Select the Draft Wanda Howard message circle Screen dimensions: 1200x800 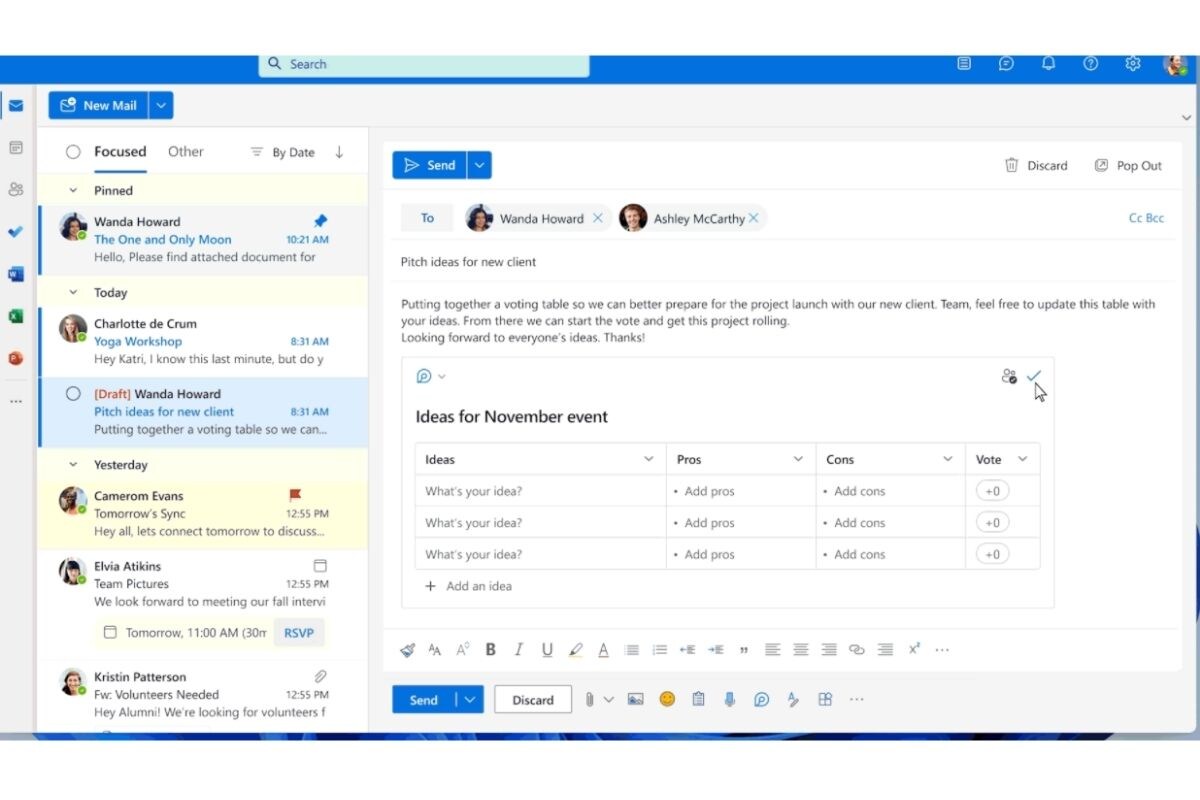pos(73,394)
